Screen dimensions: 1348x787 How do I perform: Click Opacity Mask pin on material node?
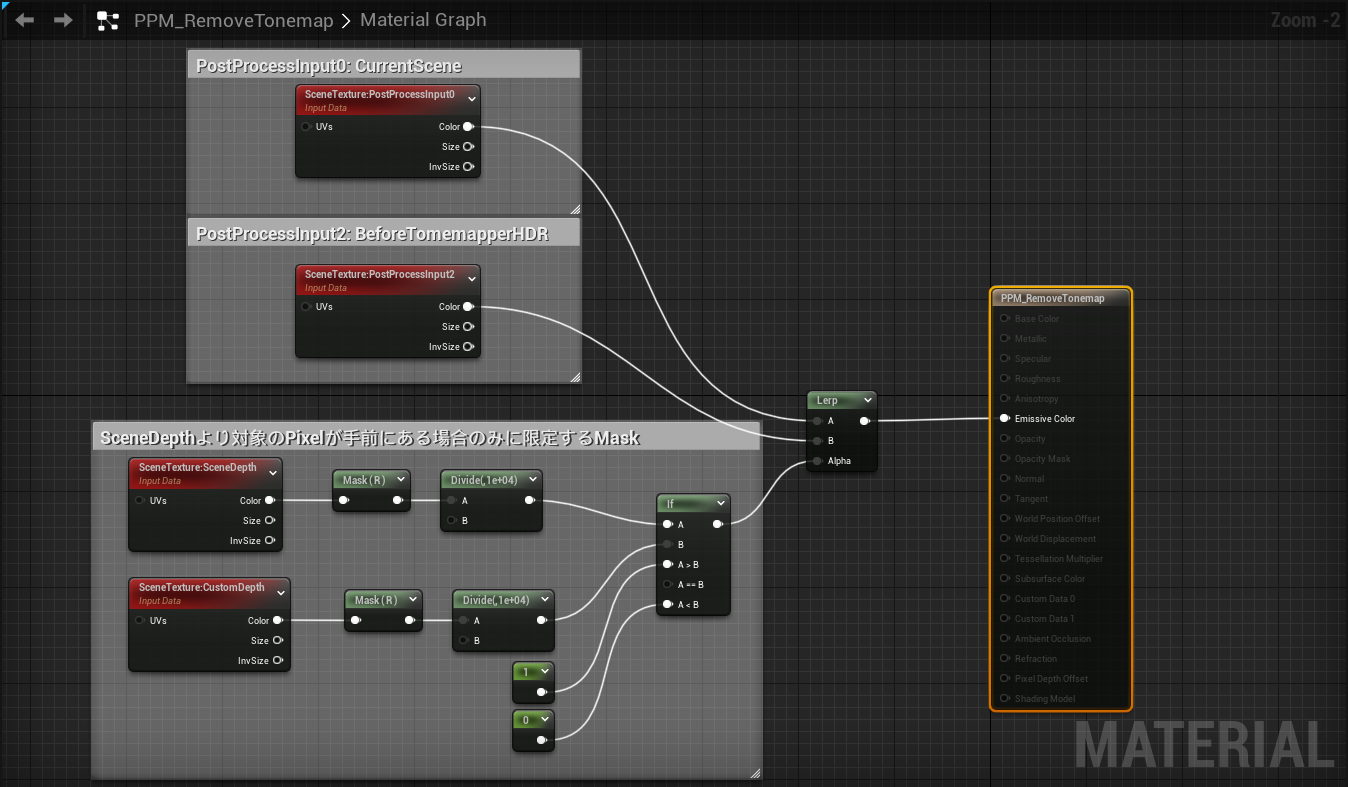(1005, 459)
